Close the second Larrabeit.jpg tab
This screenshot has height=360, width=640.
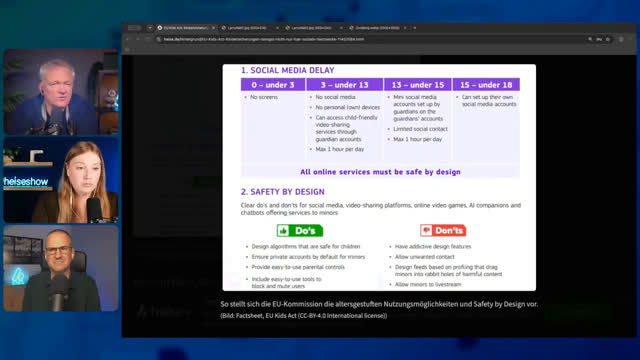[341, 28]
